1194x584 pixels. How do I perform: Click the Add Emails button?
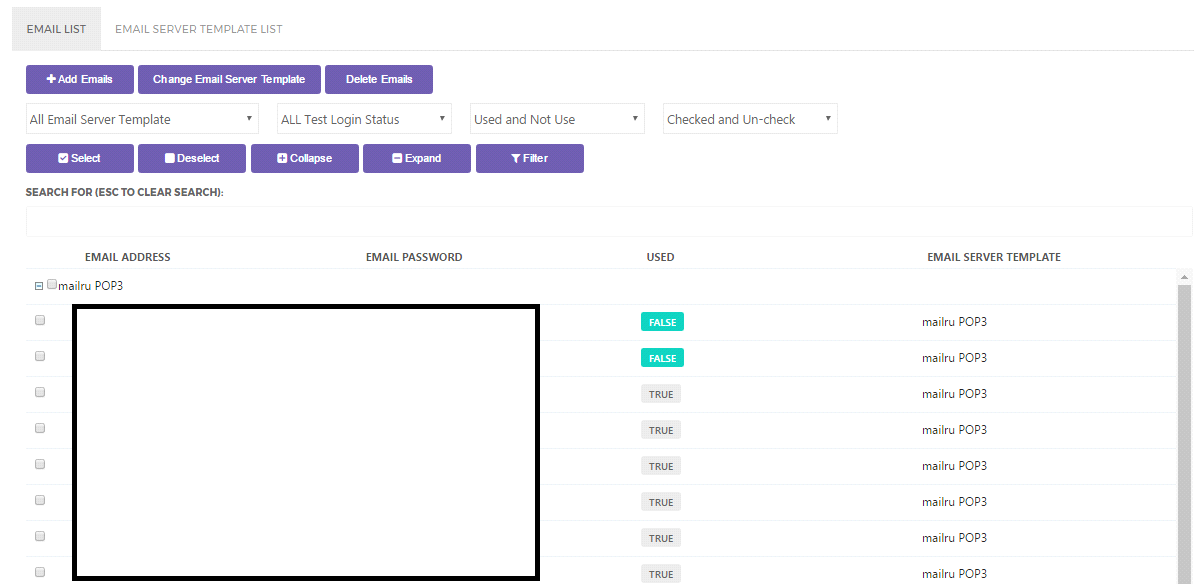click(80, 79)
